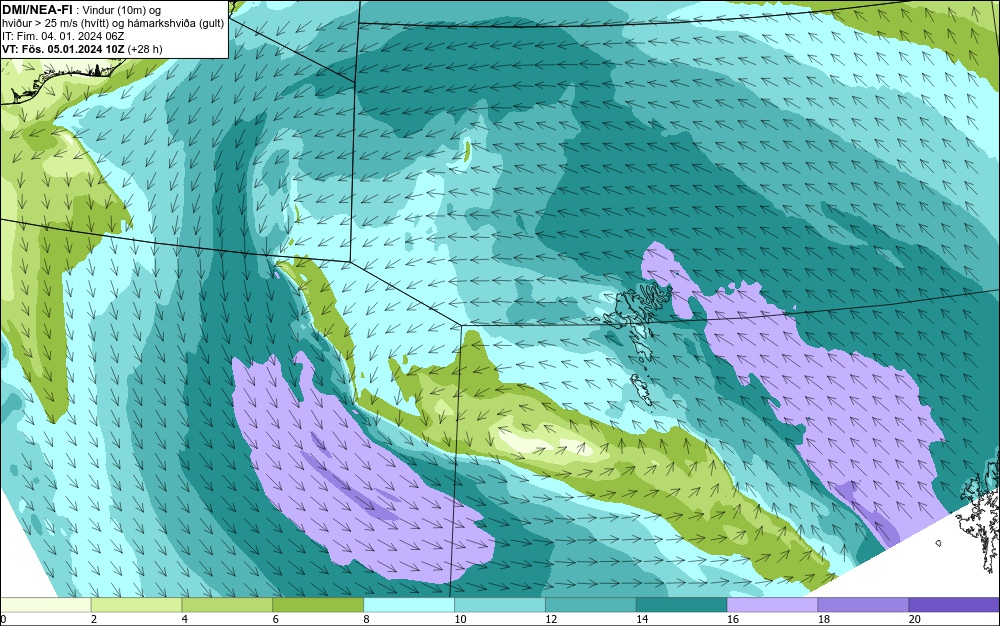This screenshot has width=1000, height=626.
Task: Click the legend label "20"
Action: pyautogui.click(x=915, y=619)
